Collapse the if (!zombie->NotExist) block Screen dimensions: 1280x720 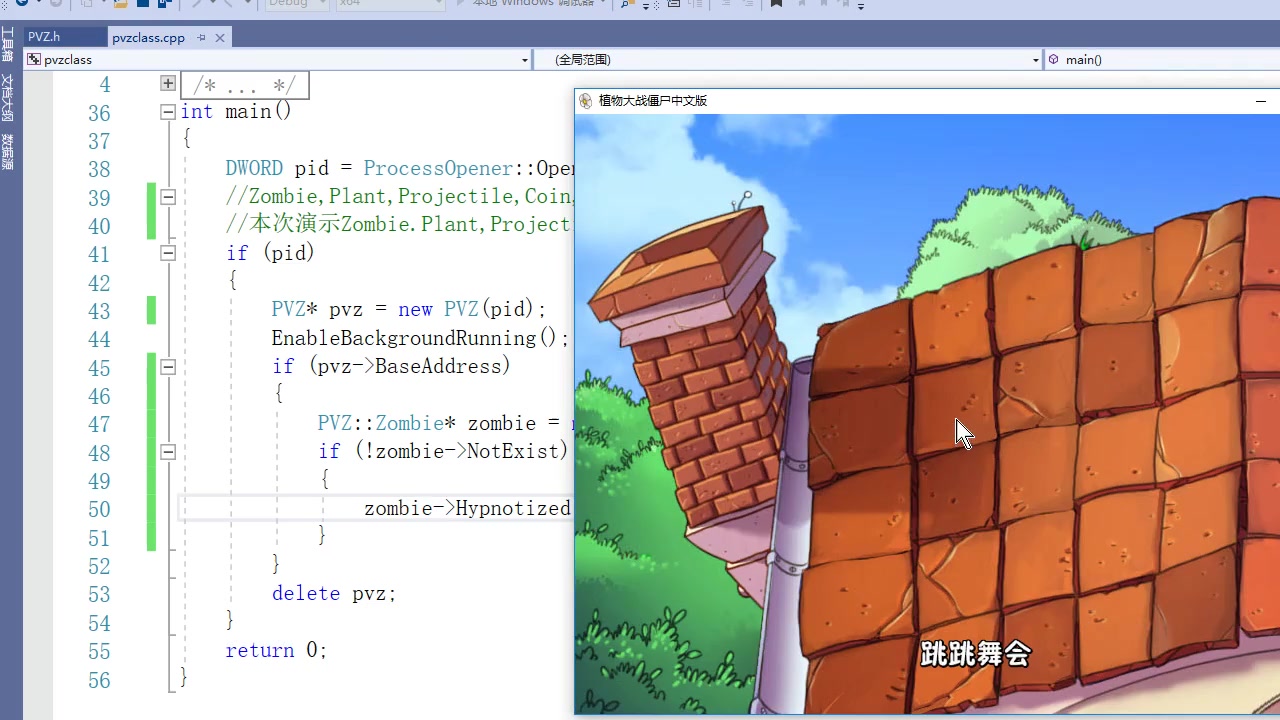168,452
